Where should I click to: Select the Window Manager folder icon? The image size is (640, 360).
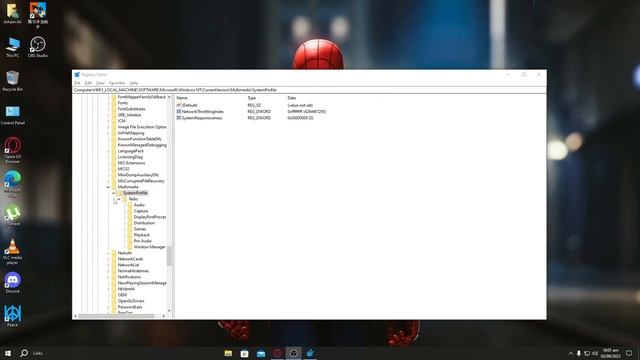click(130, 247)
